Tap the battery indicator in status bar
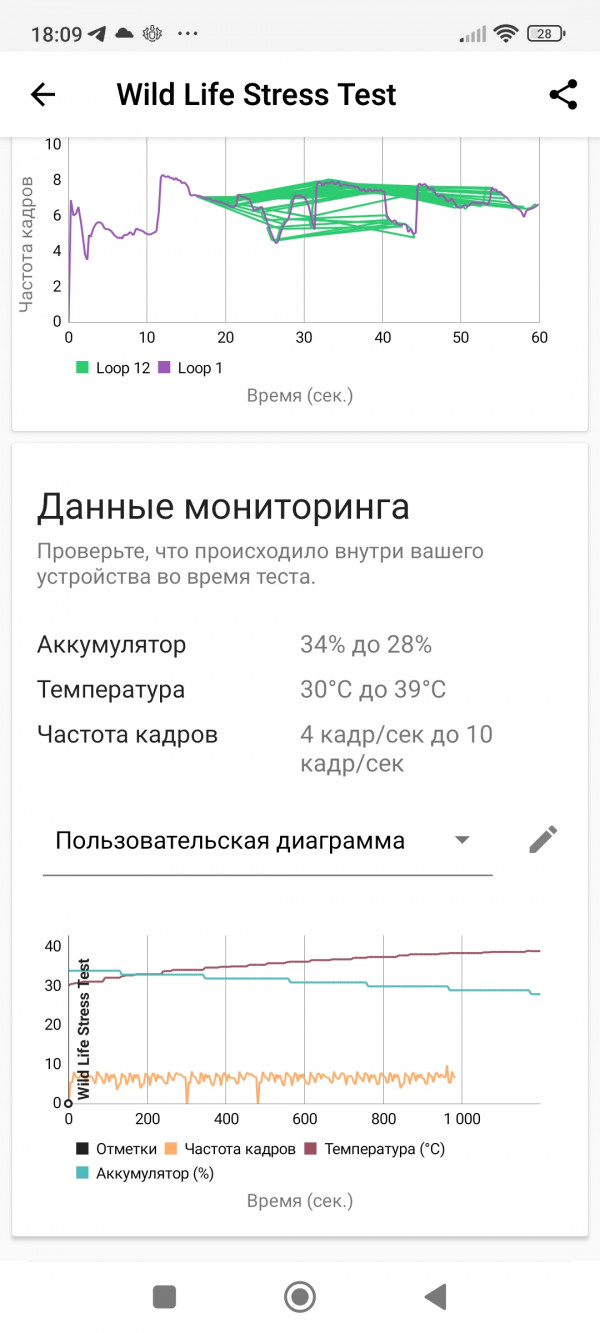The width and height of the screenshot is (600, 1333). coord(544,33)
